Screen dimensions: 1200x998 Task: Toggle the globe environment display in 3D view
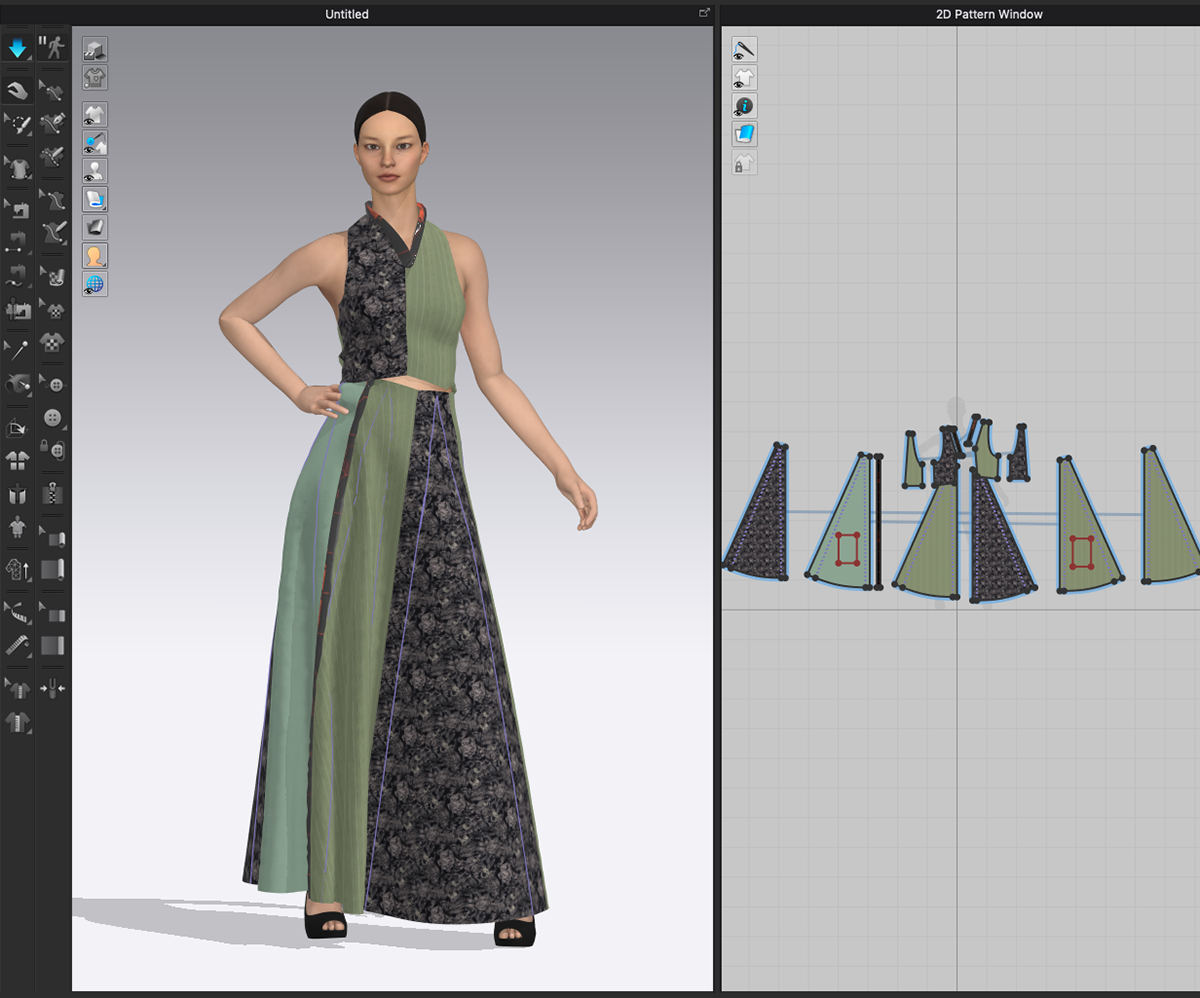point(95,285)
